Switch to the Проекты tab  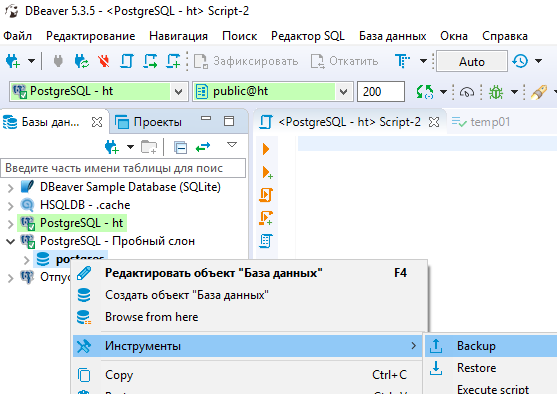tap(148, 122)
